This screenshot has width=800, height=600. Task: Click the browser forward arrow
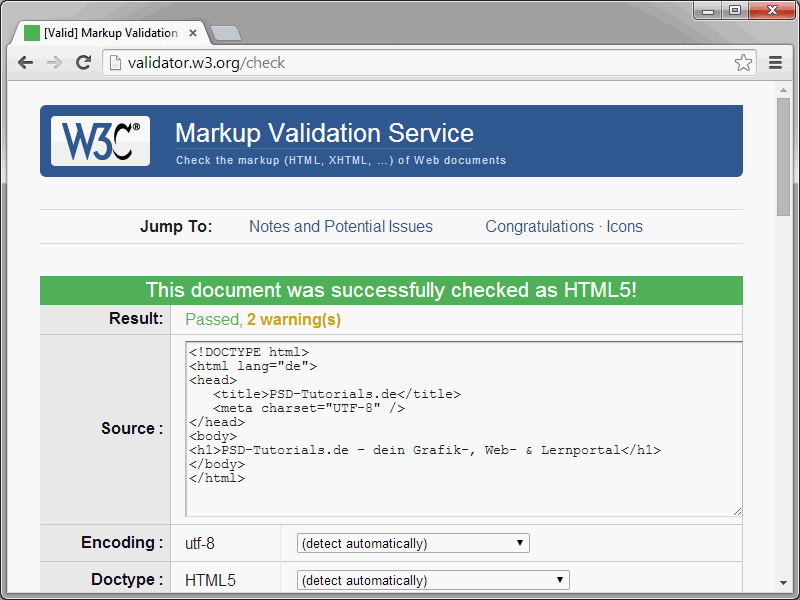coord(54,63)
